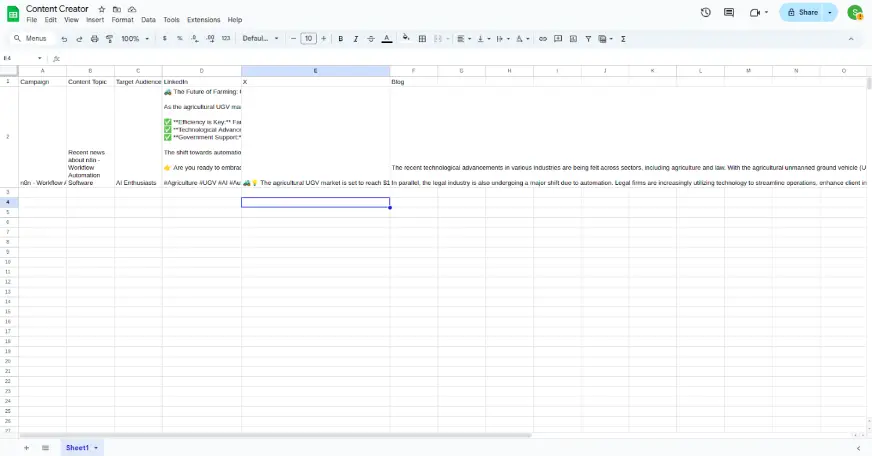
Task: Toggle strikethrough formatting
Action: pyautogui.click(x=371, y=39)
